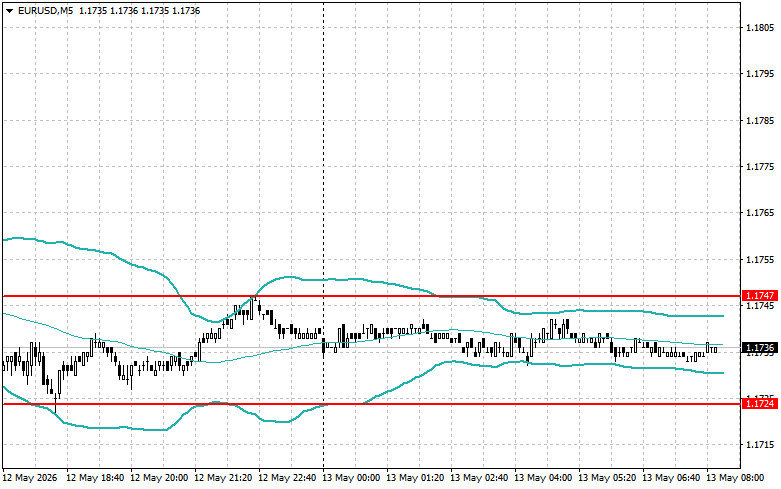Click the 13 May 04:00 time label
781x489 pixels.
(543, 478)
